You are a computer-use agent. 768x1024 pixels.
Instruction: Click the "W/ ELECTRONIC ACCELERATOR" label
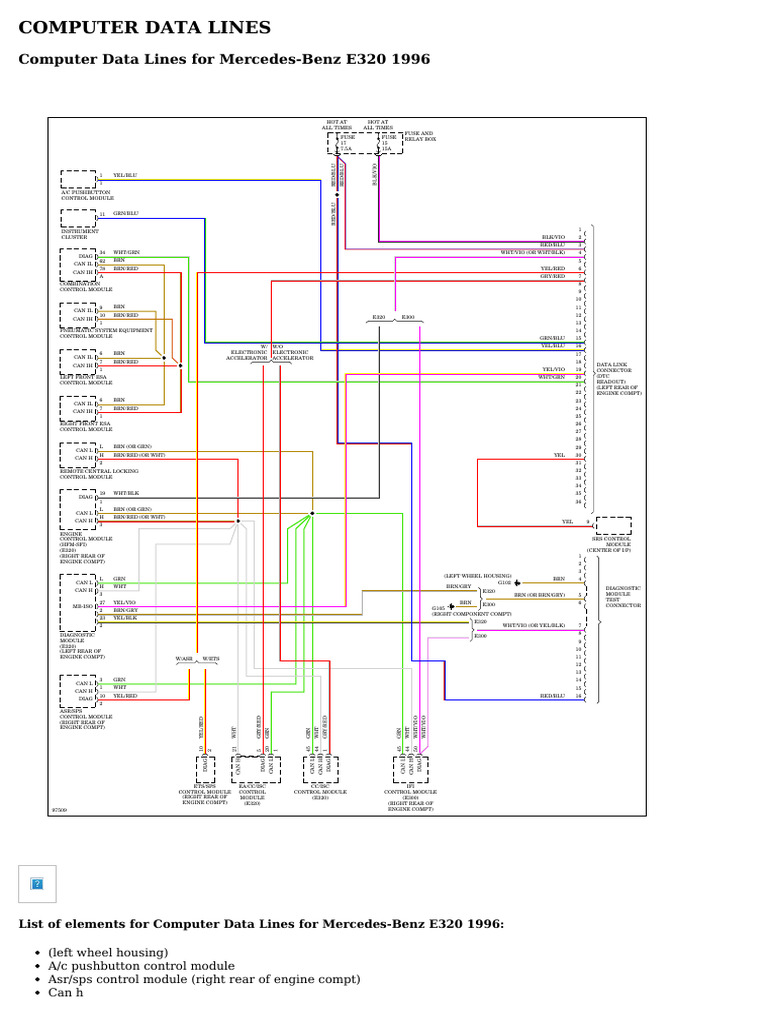click(x=248, y=353)
